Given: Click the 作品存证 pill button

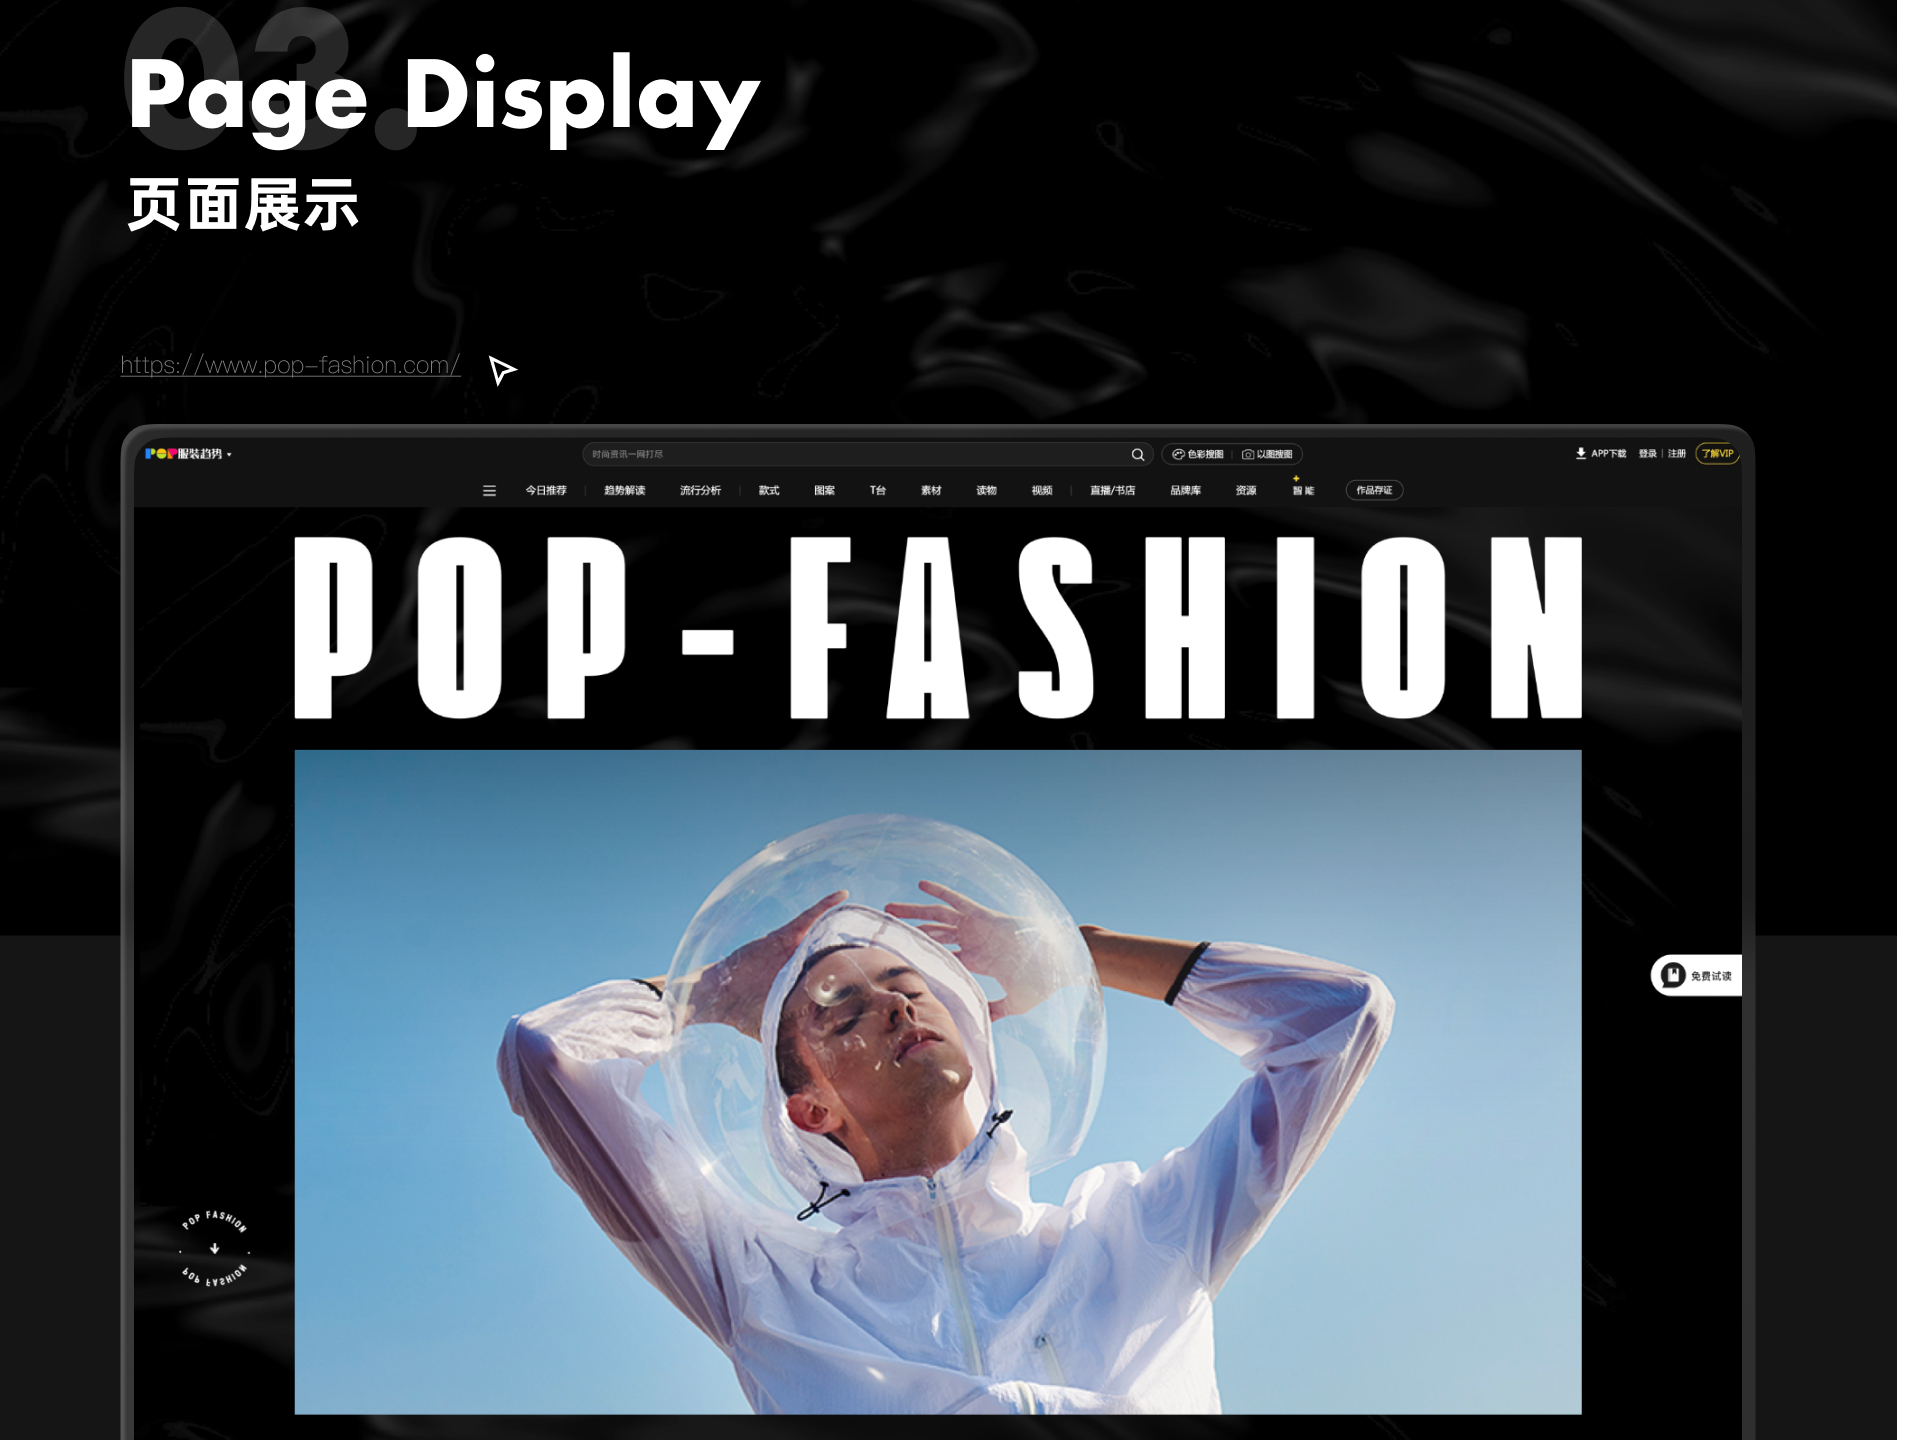Looking at the screenshot, I should [x=1374, y=490].
